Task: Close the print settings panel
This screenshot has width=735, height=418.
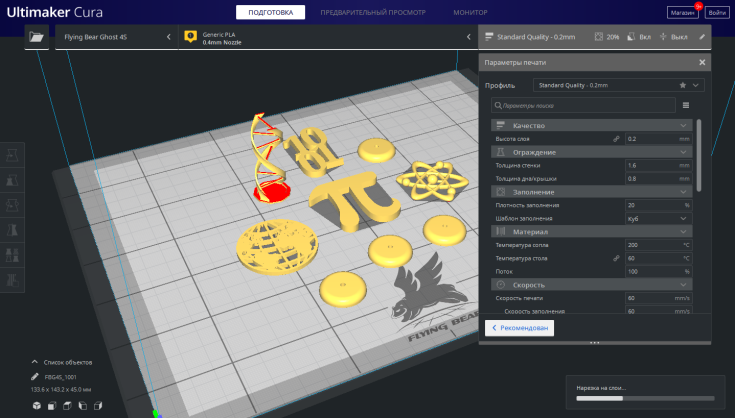Action: [x=702, y=62]
